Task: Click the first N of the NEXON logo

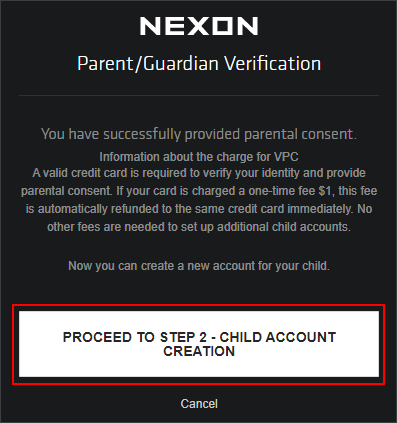Action: tap(149, 26)
